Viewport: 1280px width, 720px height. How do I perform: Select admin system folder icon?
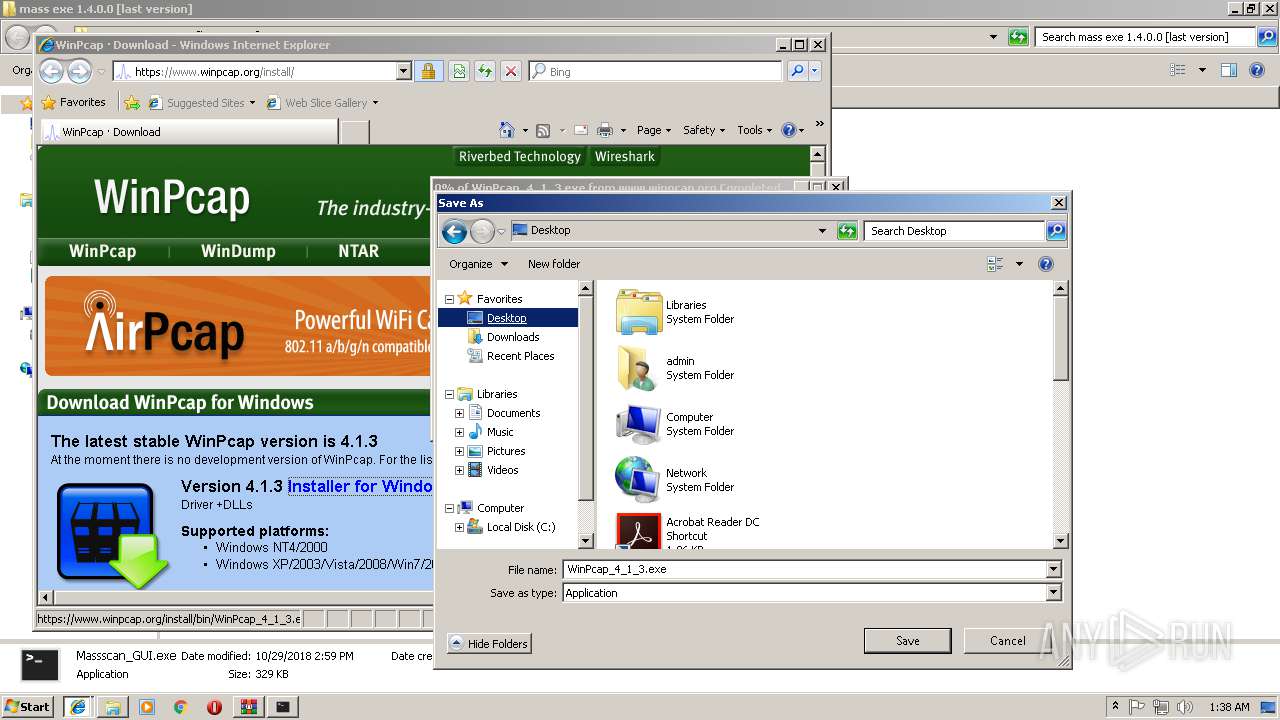point(638,368)
